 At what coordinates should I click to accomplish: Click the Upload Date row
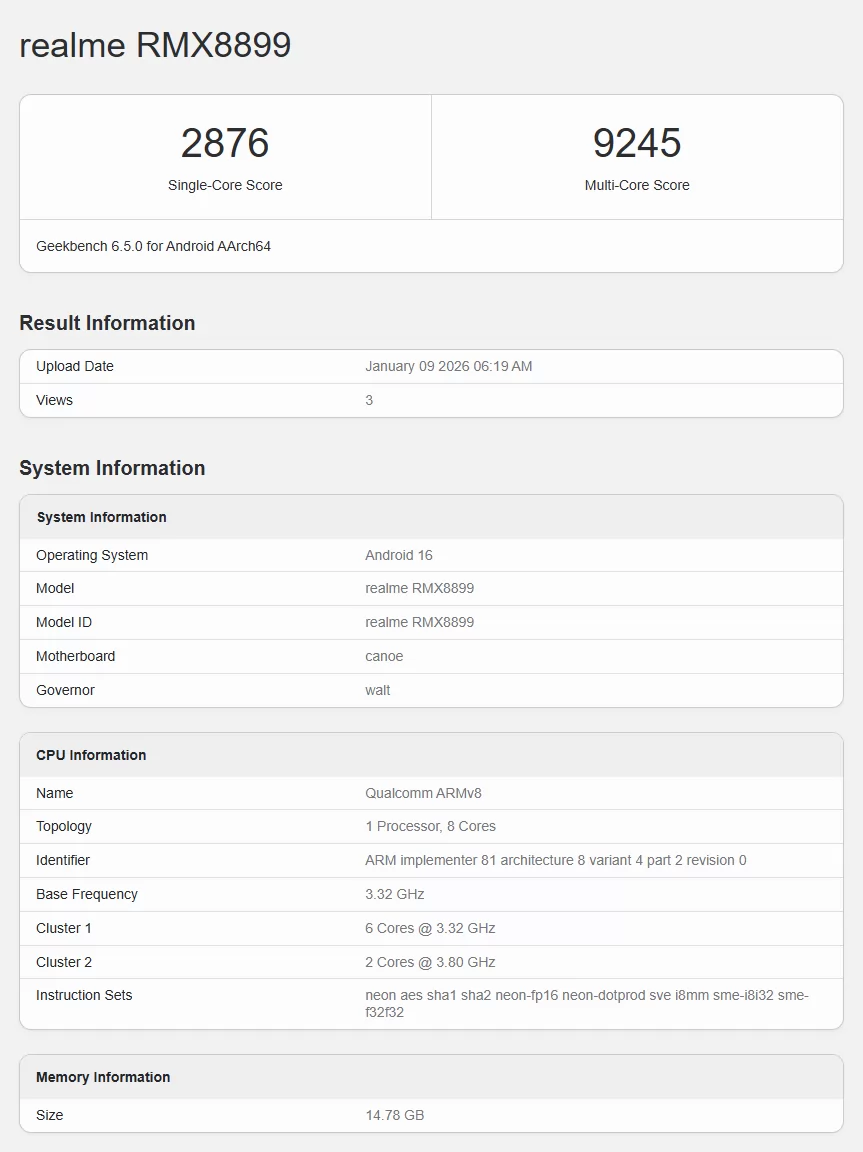[430, 366]
